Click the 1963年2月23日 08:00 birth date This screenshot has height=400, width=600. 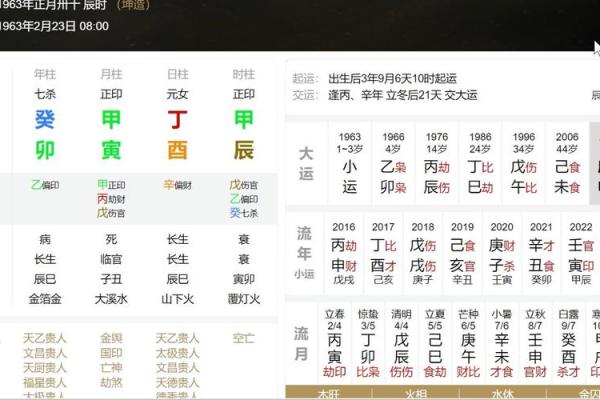point(54,26)
